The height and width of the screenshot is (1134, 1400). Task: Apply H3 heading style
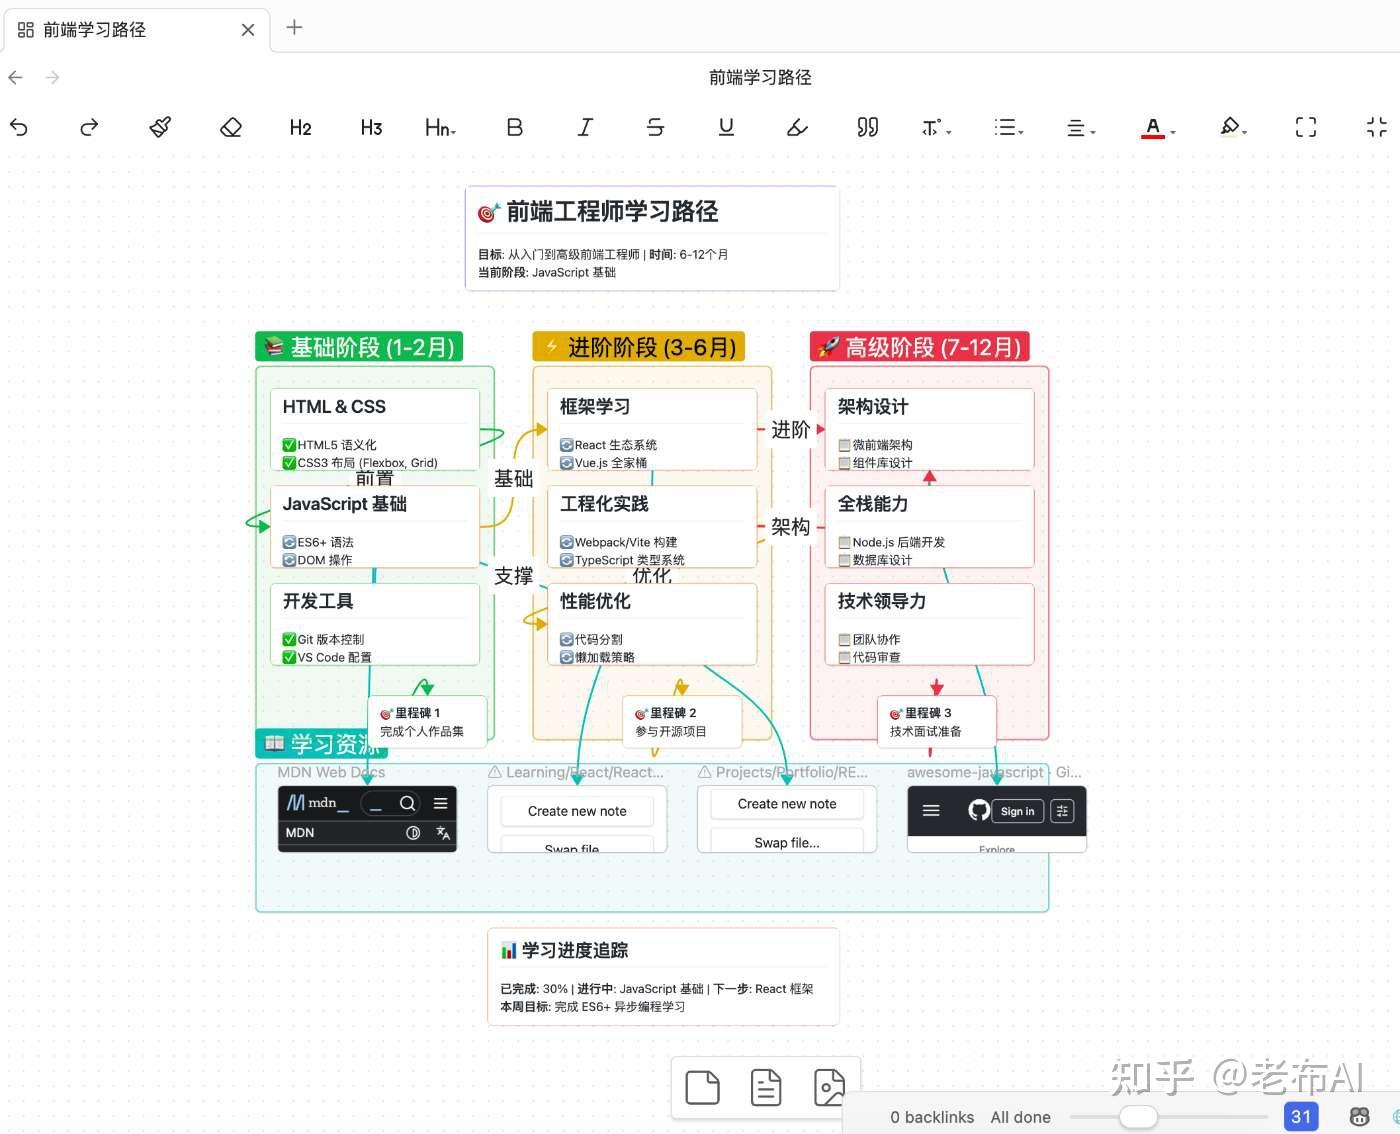(x=371, y=127)
